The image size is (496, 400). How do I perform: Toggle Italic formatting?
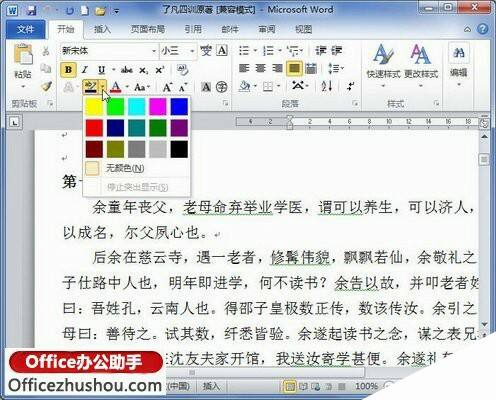coord(85,70)
